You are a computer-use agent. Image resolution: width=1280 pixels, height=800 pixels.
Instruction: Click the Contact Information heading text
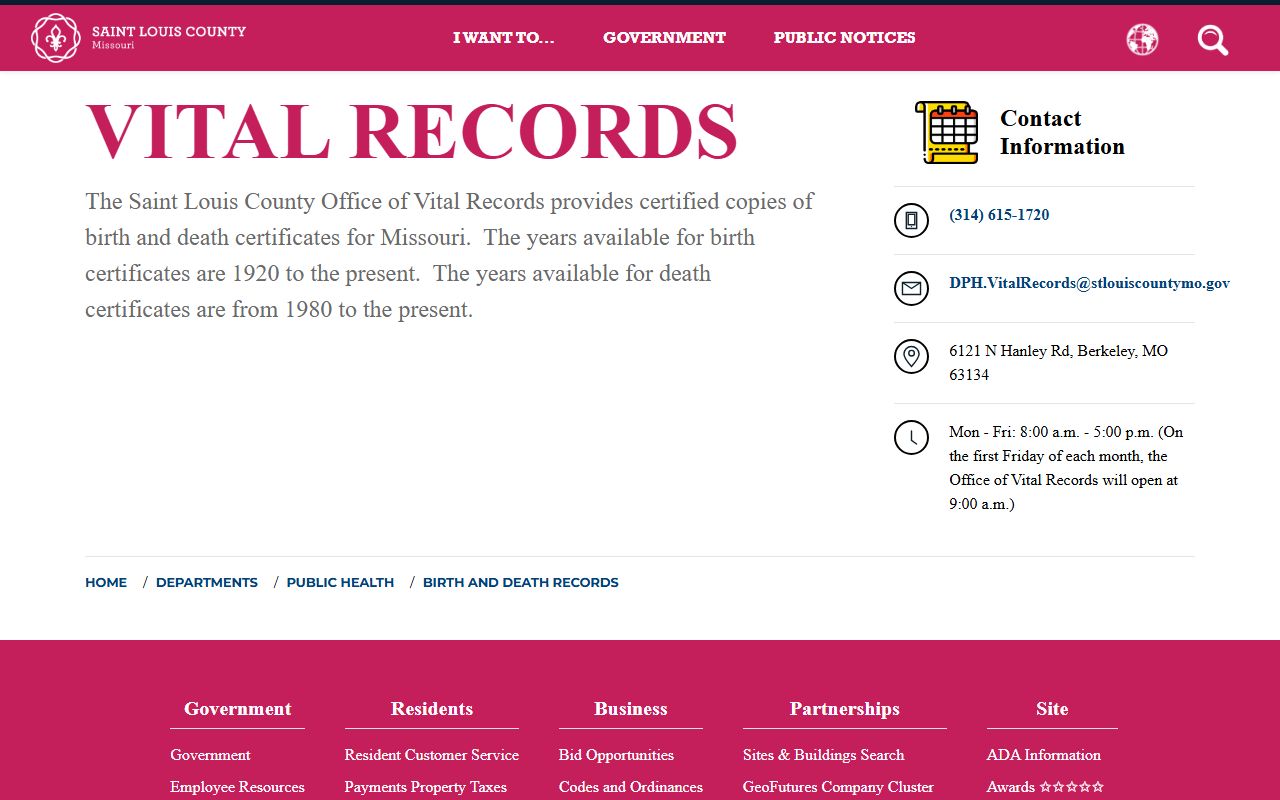click(1062, 132)
